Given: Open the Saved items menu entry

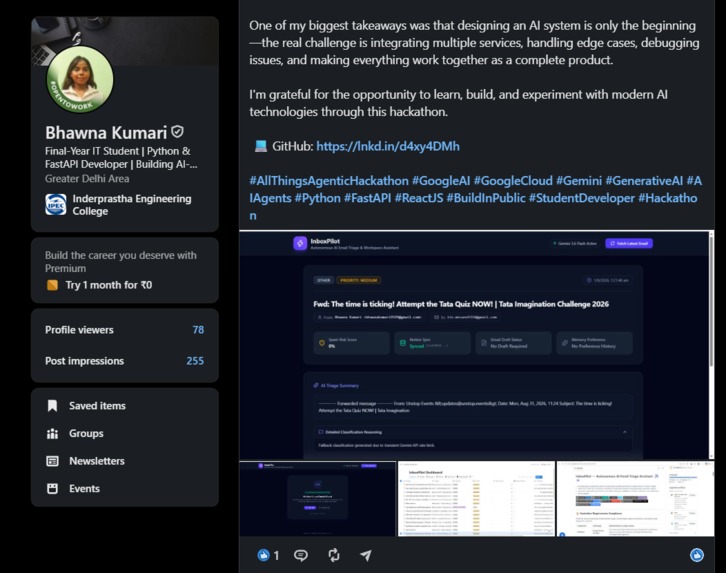Looking at the screenshot, I should (x=97, y=406).
